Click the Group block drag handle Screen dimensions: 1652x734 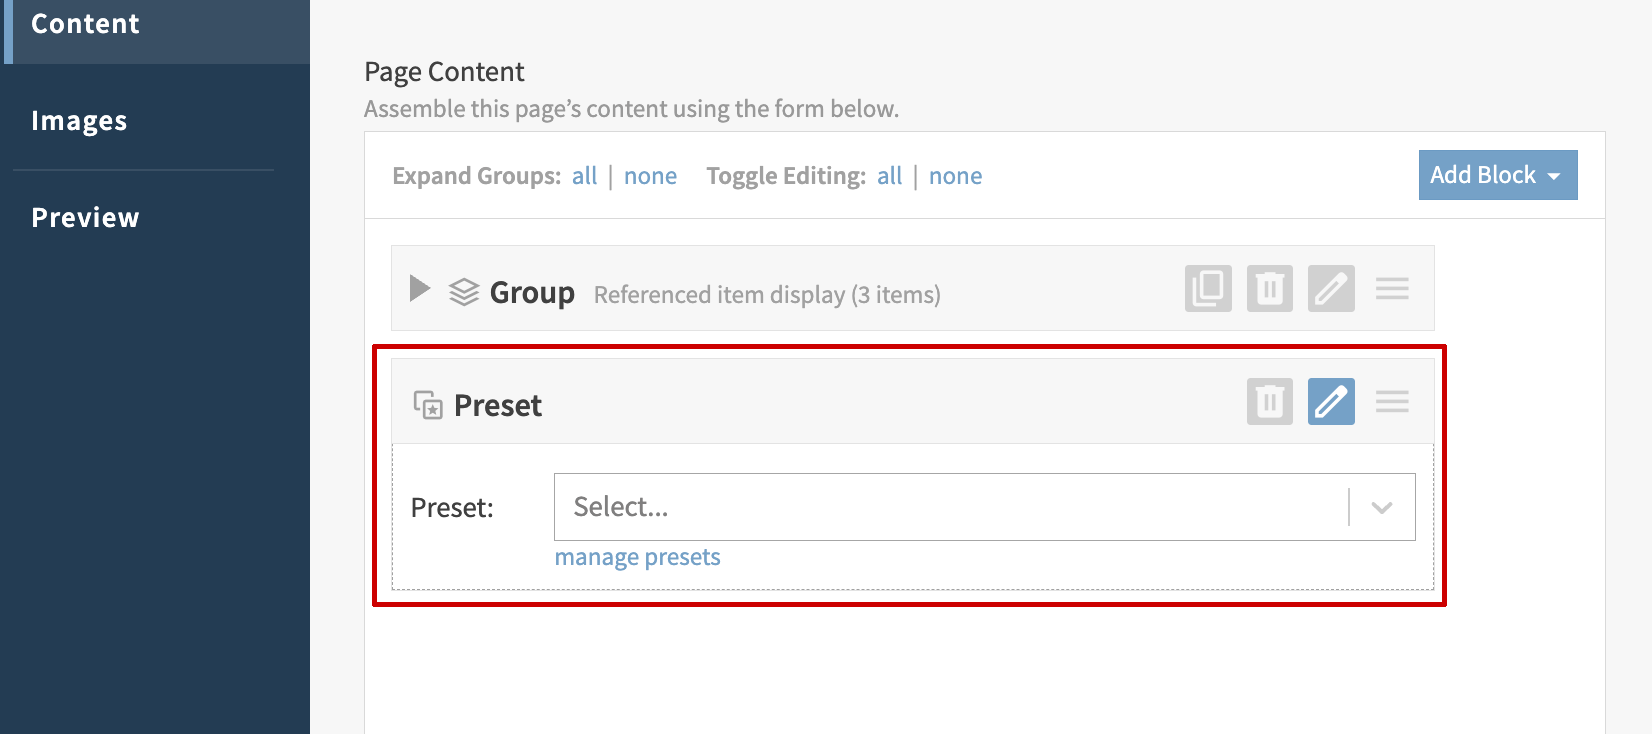click(x=1392, y=289)
